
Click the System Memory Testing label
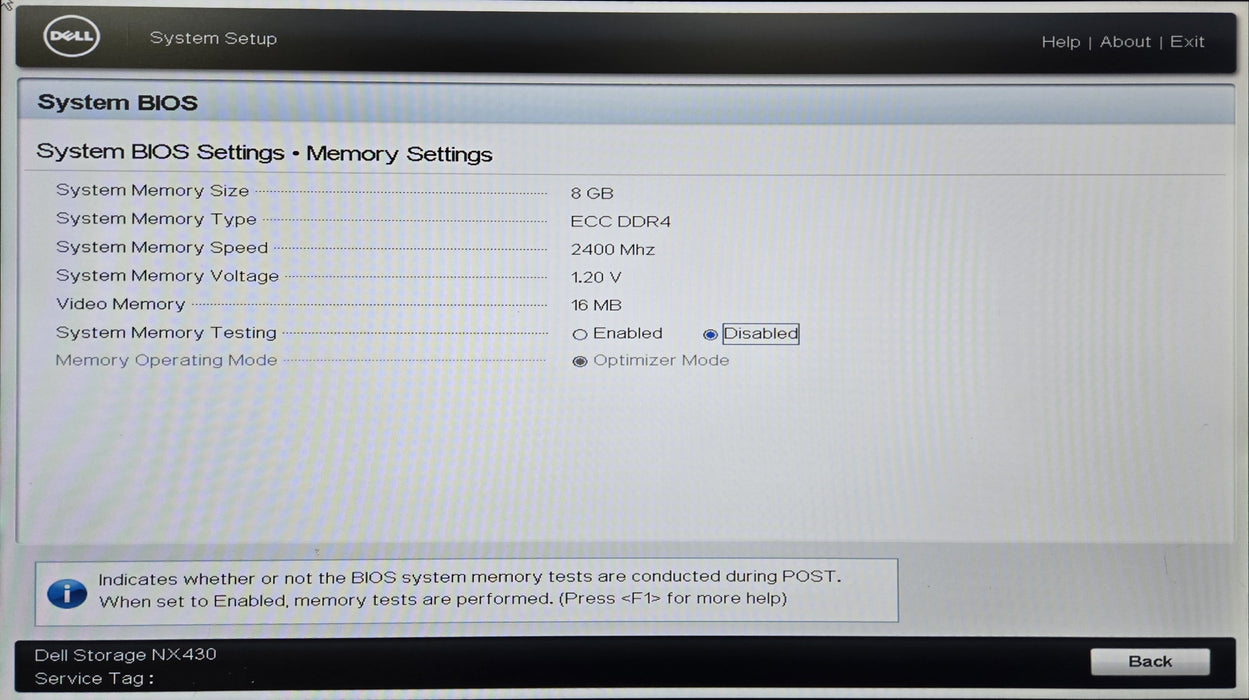point(166,333)
